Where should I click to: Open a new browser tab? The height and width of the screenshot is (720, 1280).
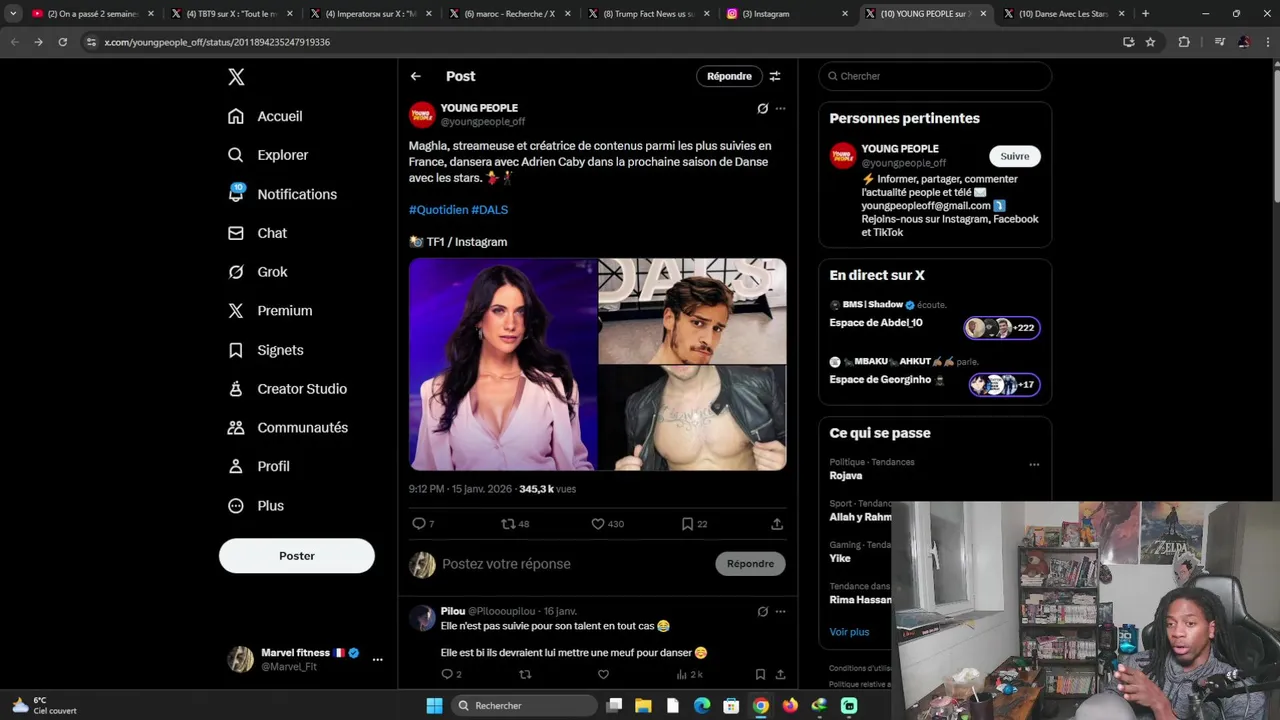(x=1145, y=14)
